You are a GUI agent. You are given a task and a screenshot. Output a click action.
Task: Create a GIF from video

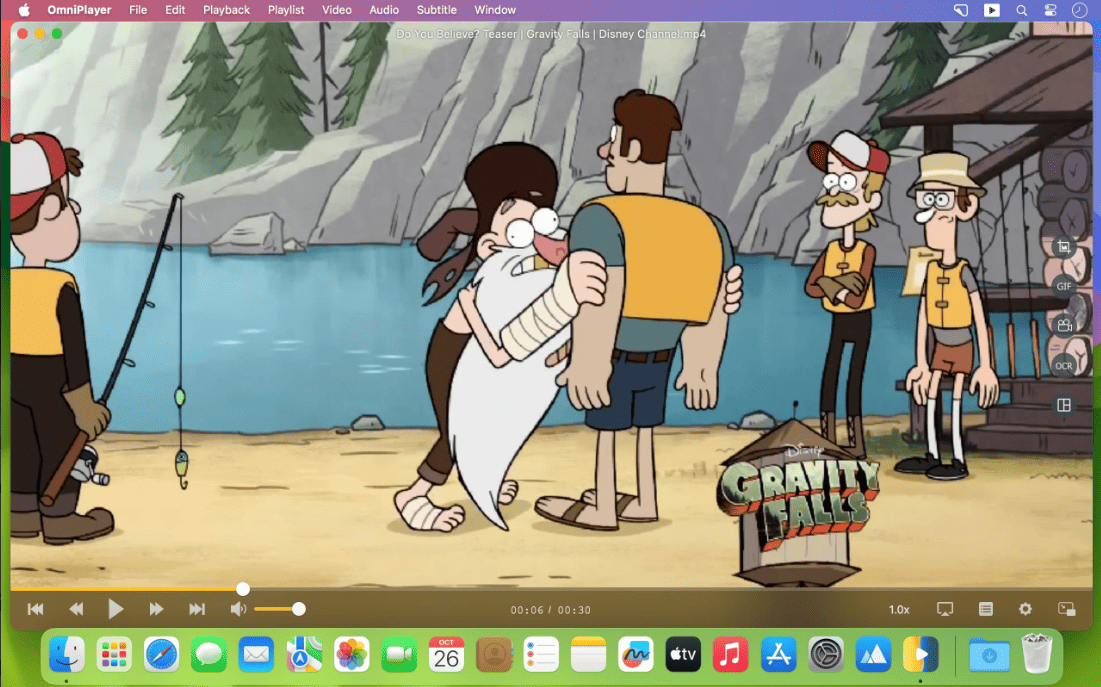(x=1064, y=286)
